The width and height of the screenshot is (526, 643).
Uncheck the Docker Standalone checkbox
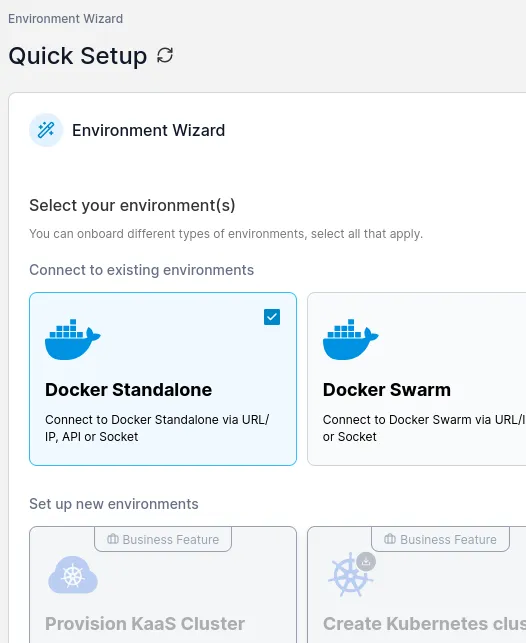click(272, 317)
